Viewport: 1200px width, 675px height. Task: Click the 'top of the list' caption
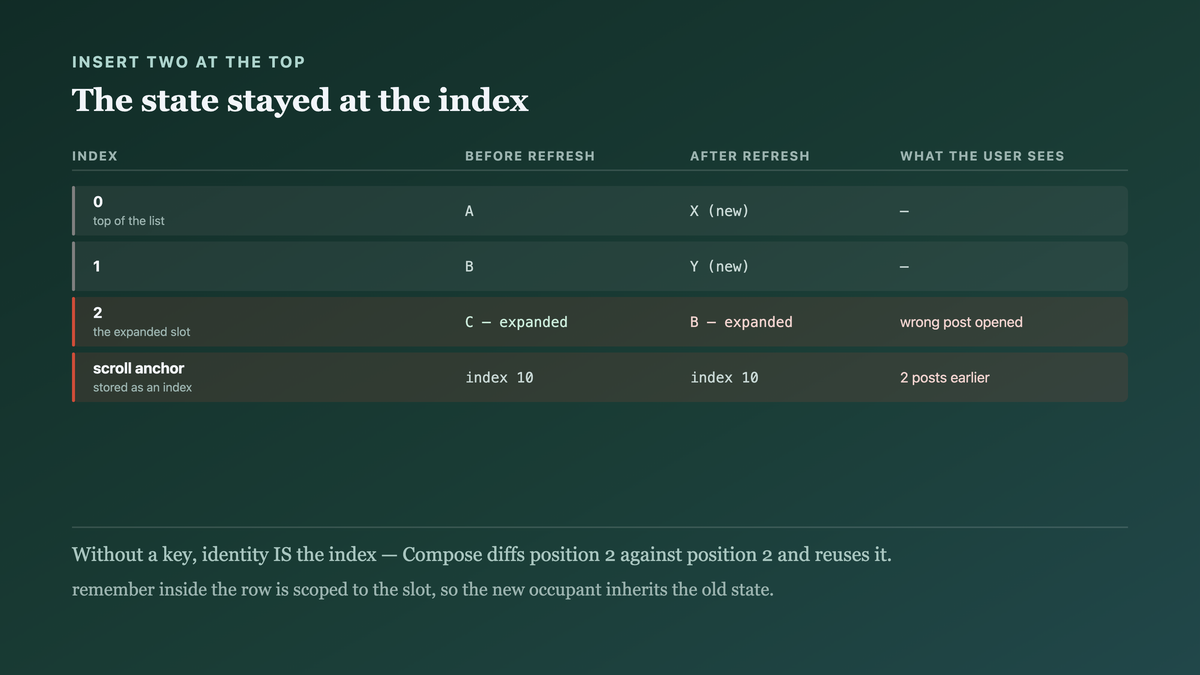[129, 221]
